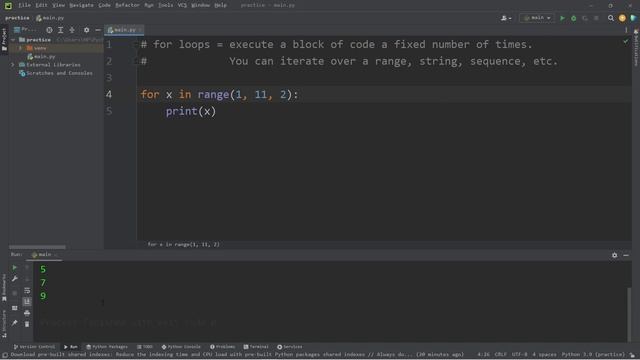This screenshot has width=640, height=360.
Task: Expand External Libraries node
Action: pos(13,65)
